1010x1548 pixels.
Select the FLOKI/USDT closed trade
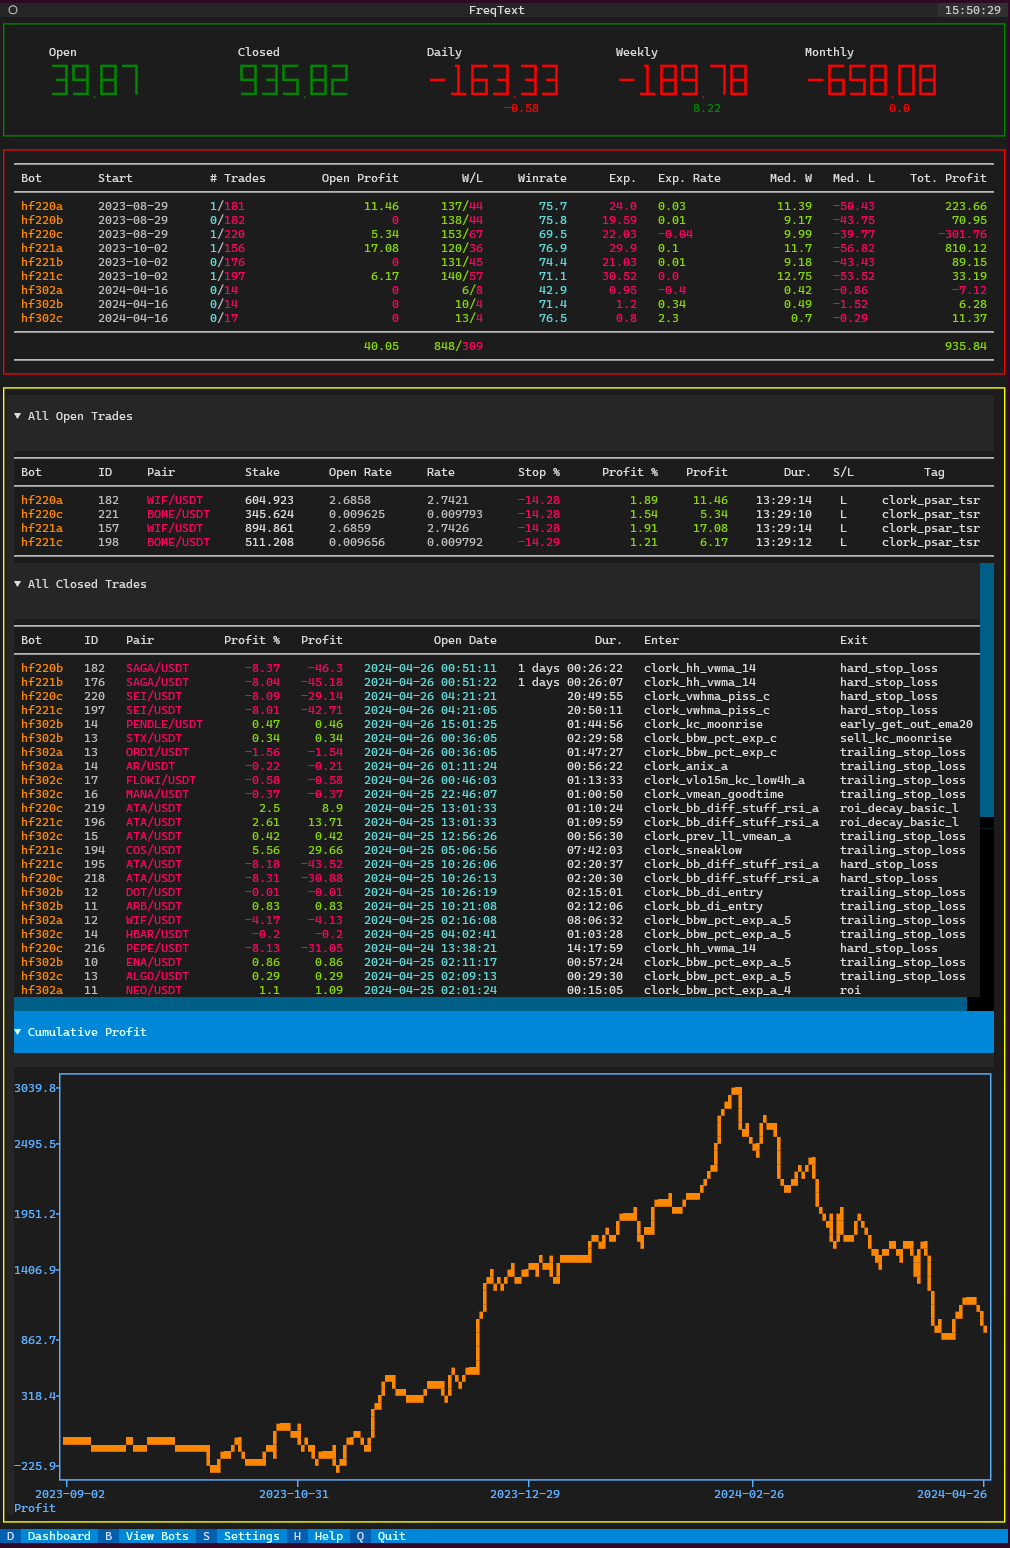click(x=497, y=780)
